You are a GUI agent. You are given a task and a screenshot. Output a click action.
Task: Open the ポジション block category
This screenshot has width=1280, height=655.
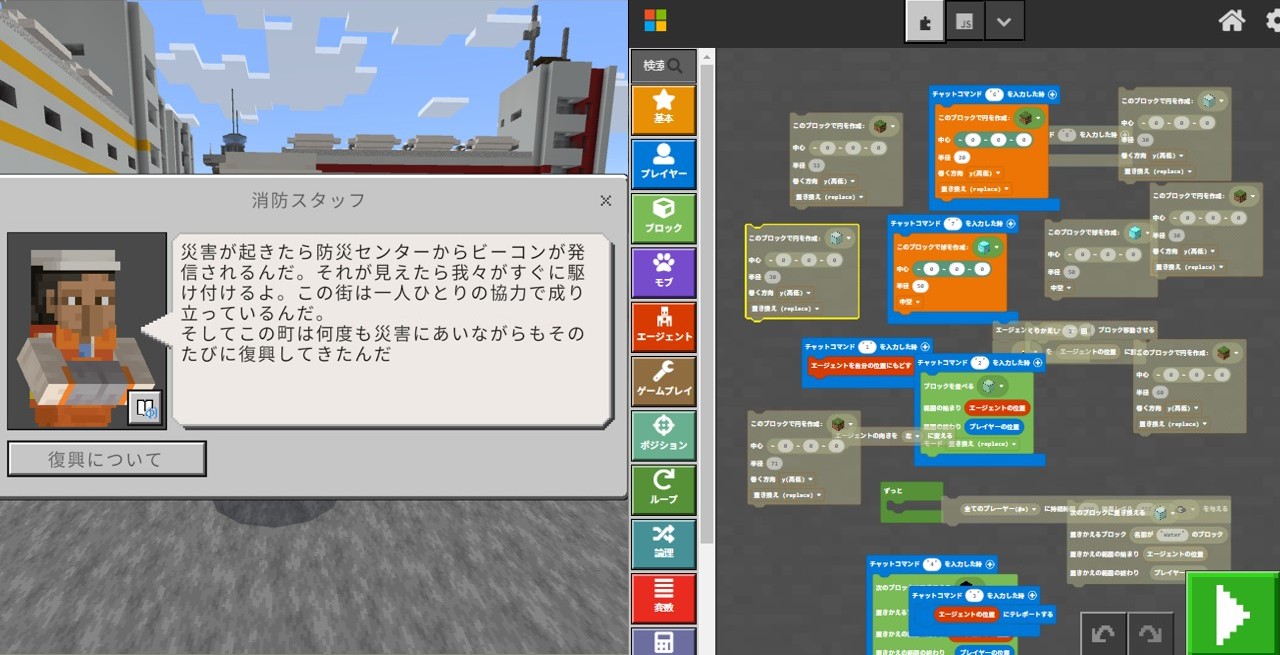[664, 435]
